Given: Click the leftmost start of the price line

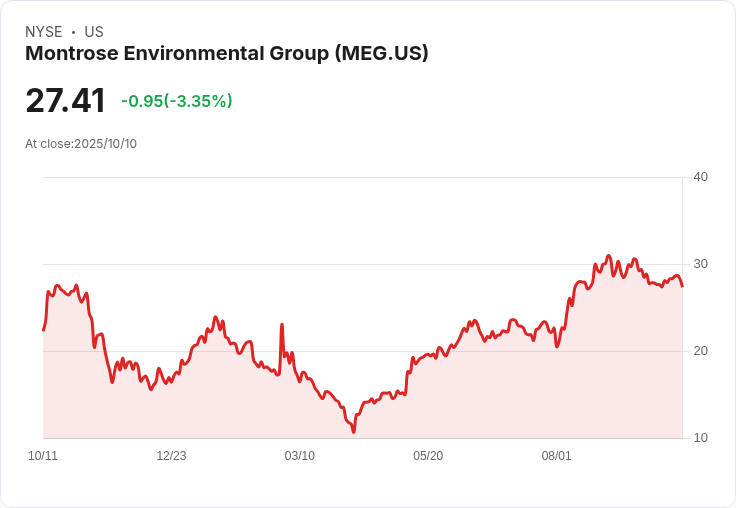Looking at the screenshot, I should coord(43,330).
